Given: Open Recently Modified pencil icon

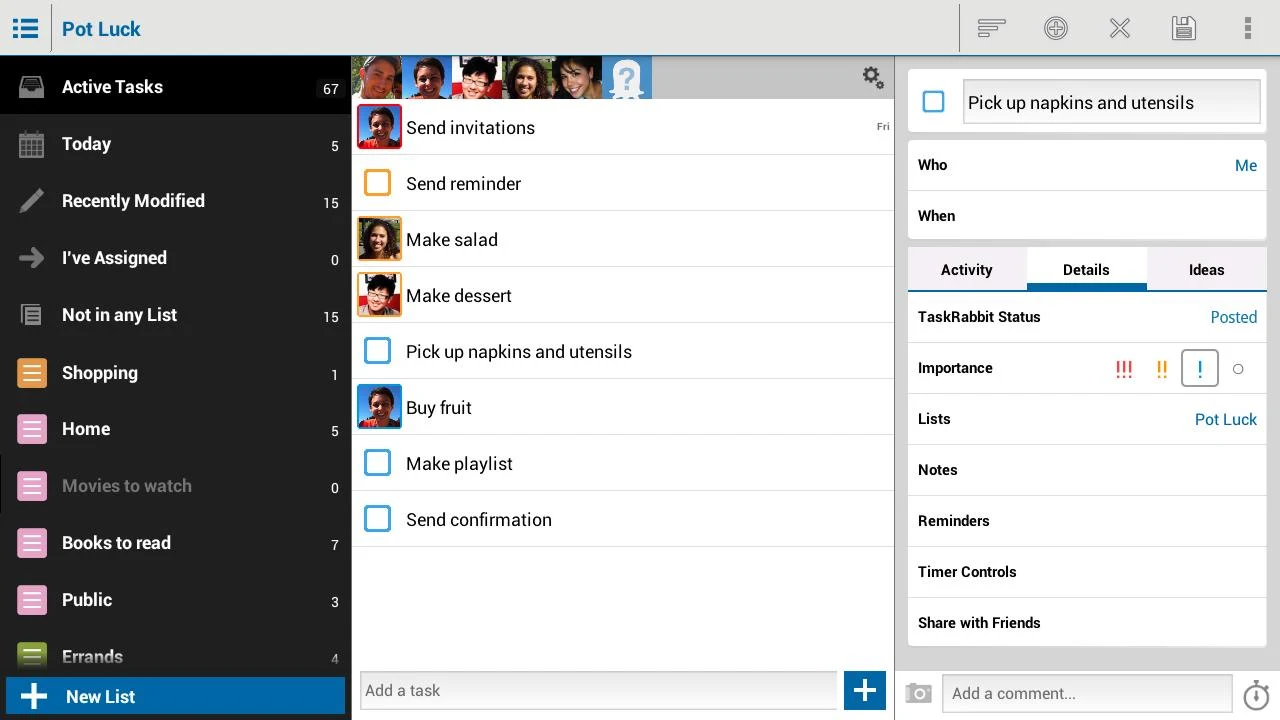Looking at the screenshot, I should pos(31,201).
